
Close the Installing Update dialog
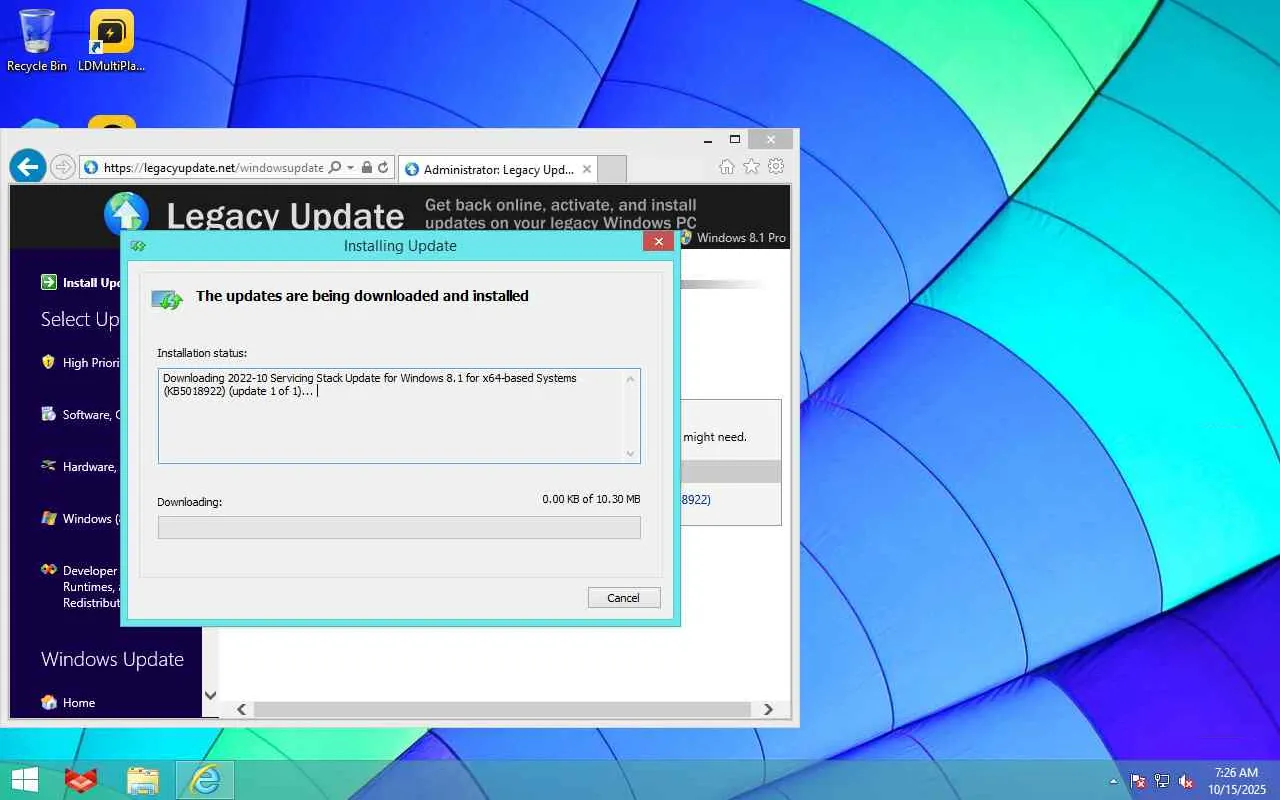point(657,241)
